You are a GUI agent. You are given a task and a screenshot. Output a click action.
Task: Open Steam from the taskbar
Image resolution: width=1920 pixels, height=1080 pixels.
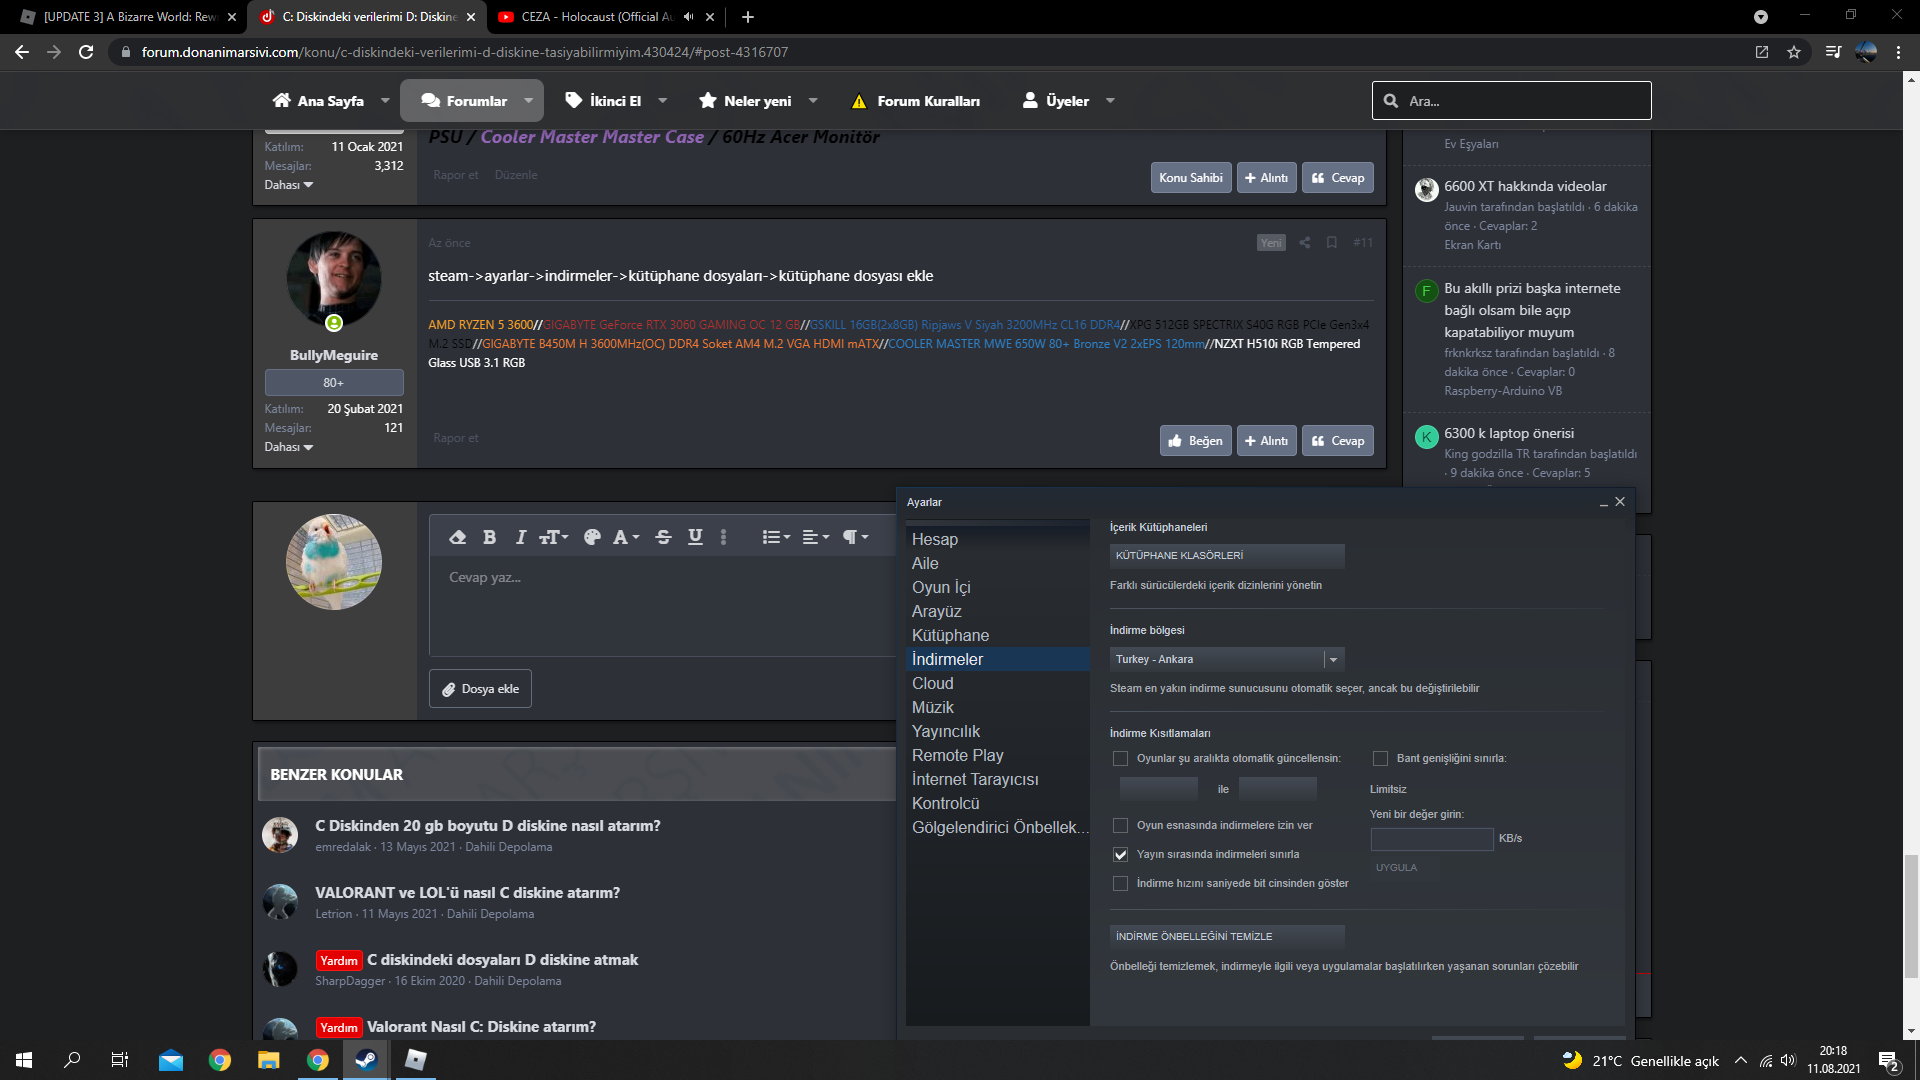(366, 1060)
